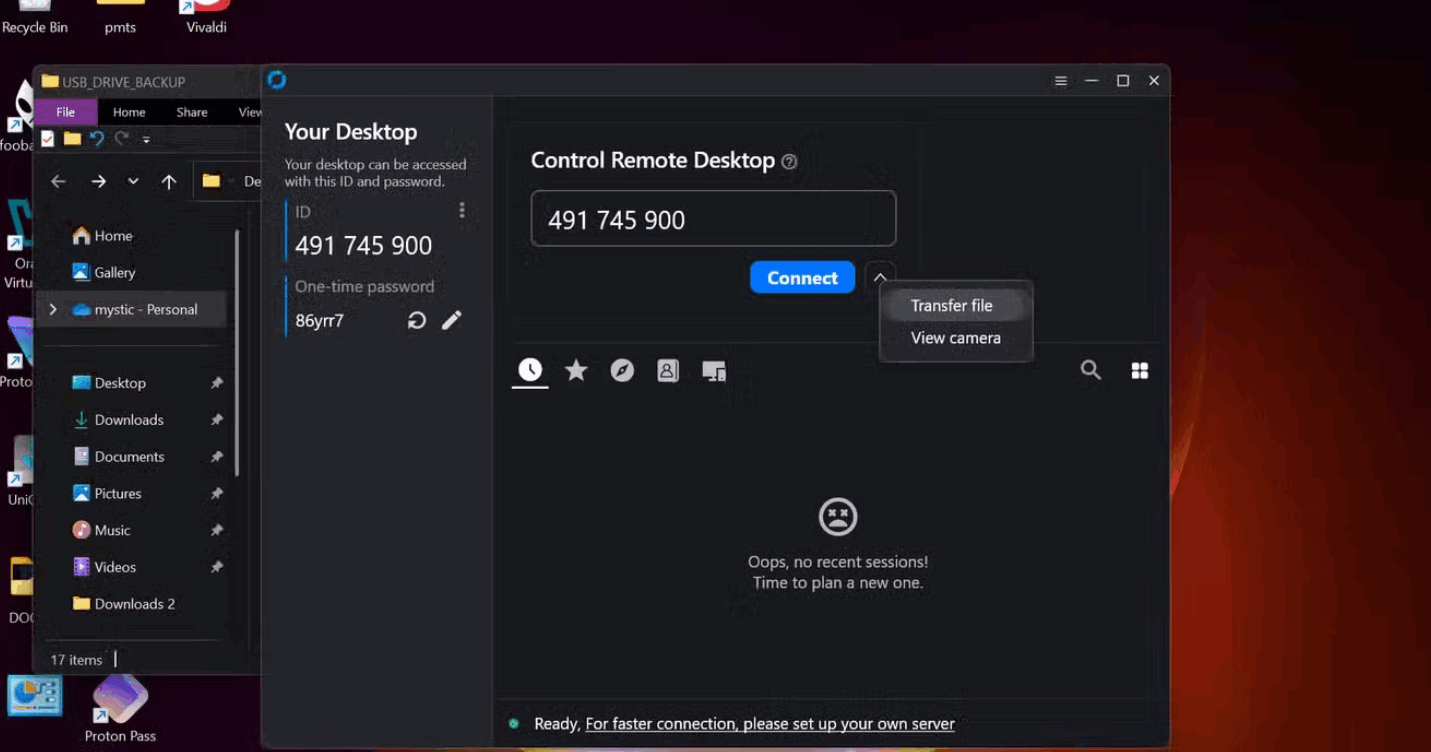
Task: Switch to grid view layout
Action: coord(1139,371)
